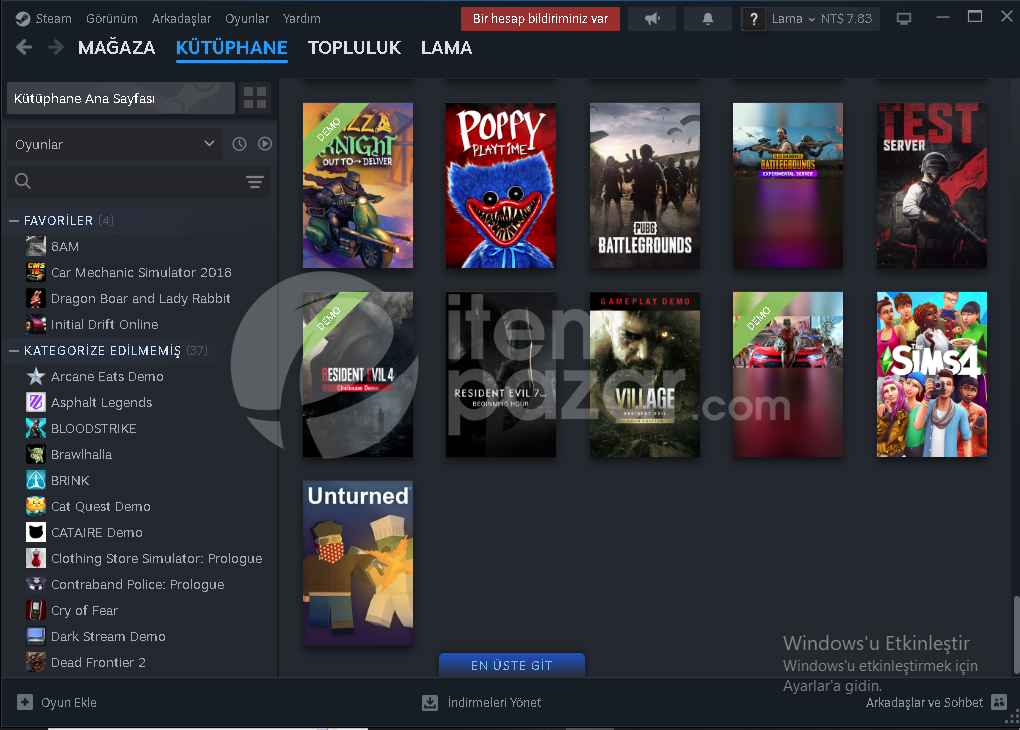Click 'Bir hesap bildiriminiz var' alert button

tap(540, 19)
